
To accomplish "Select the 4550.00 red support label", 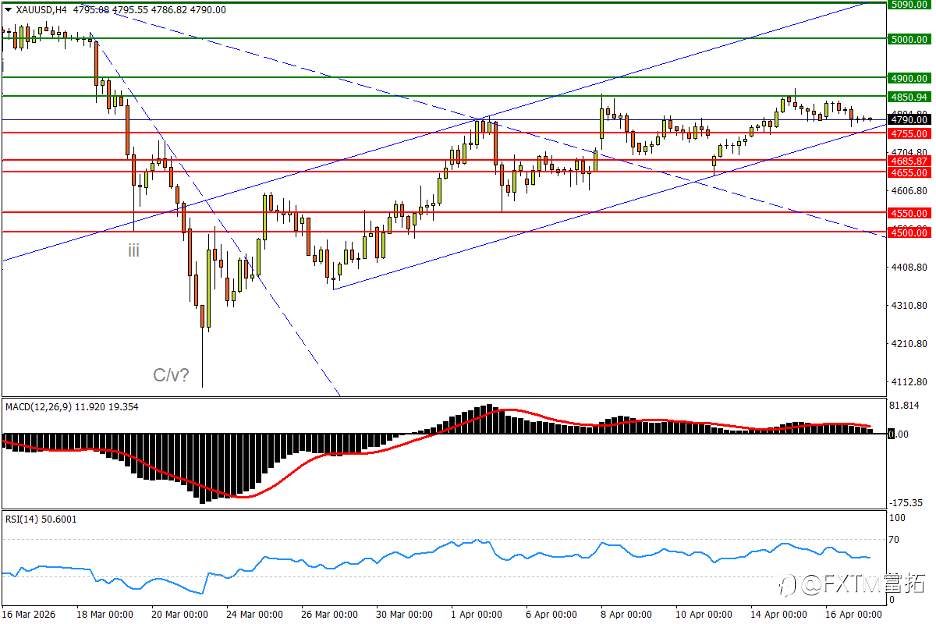I will click(x=909, y=213).
